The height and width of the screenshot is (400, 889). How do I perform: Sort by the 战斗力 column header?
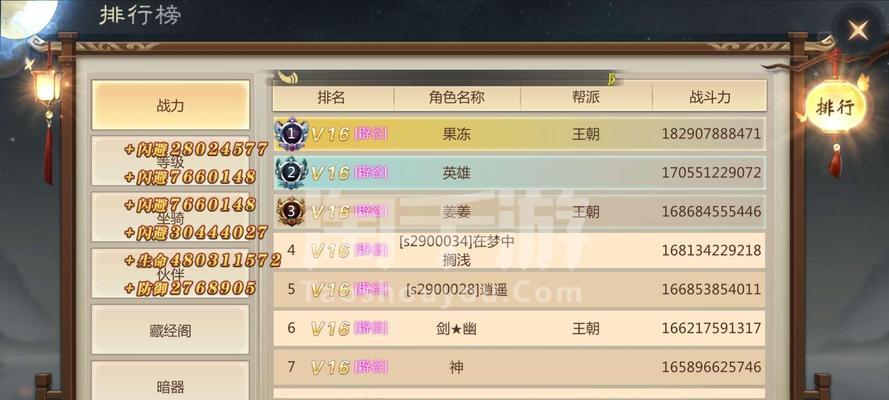[710, 97]
